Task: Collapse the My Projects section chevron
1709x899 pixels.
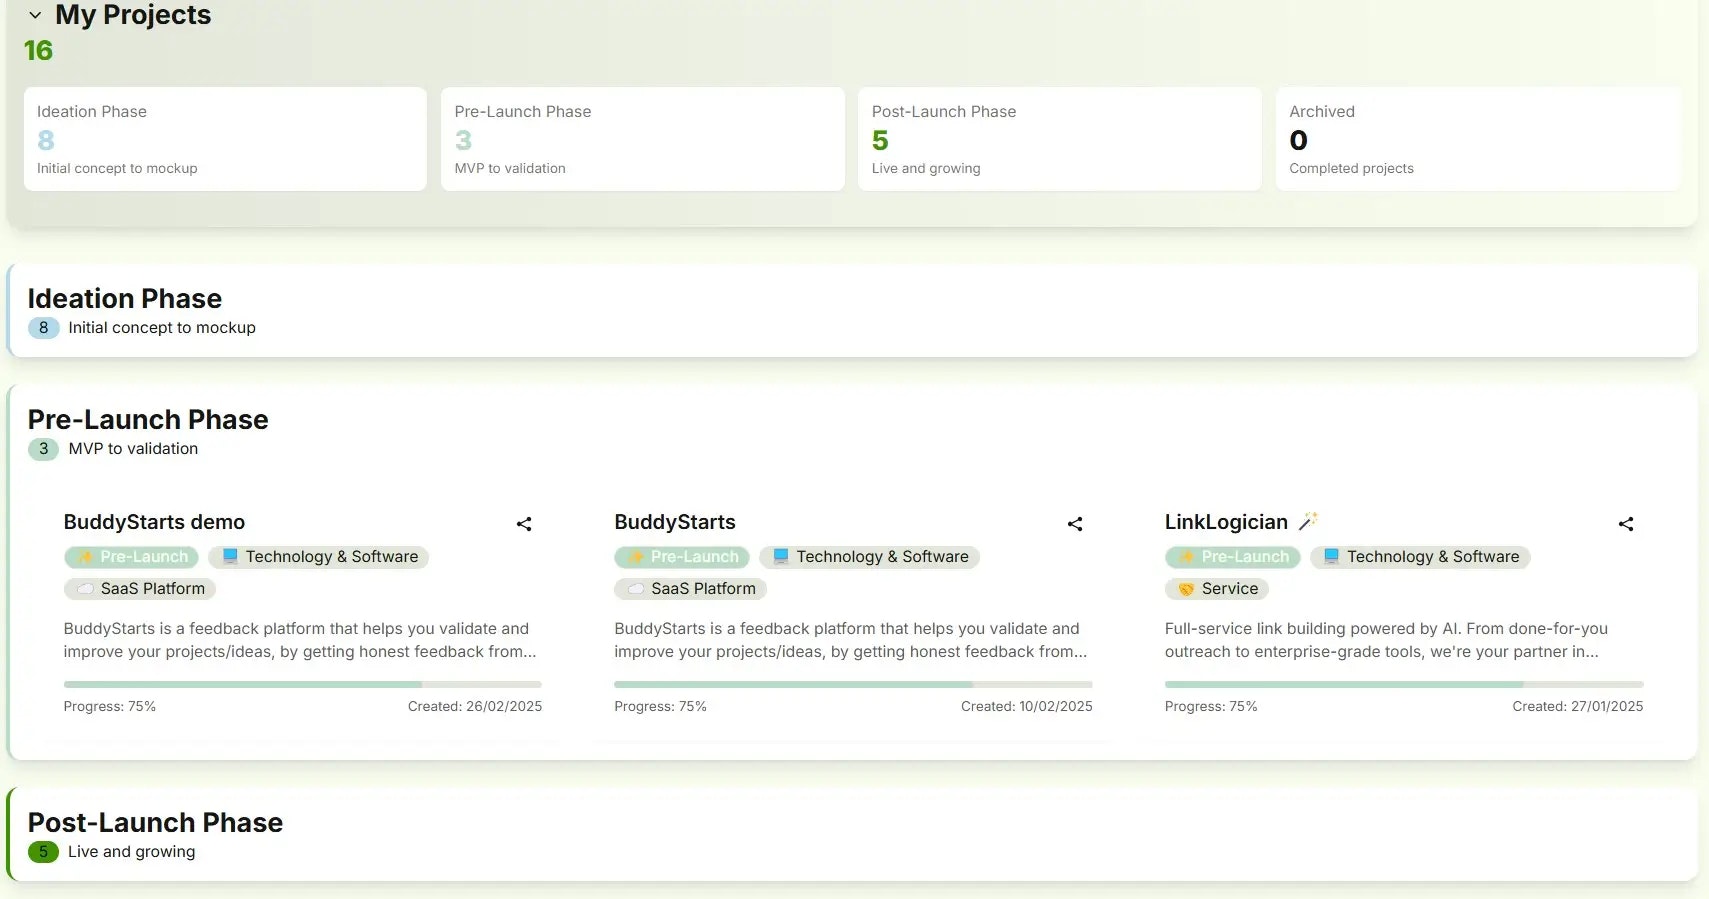Action: click(35, 15)
